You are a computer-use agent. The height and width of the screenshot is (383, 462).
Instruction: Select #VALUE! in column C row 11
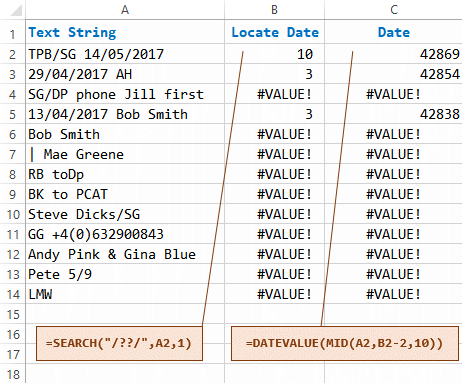click(x=393, y=234)
